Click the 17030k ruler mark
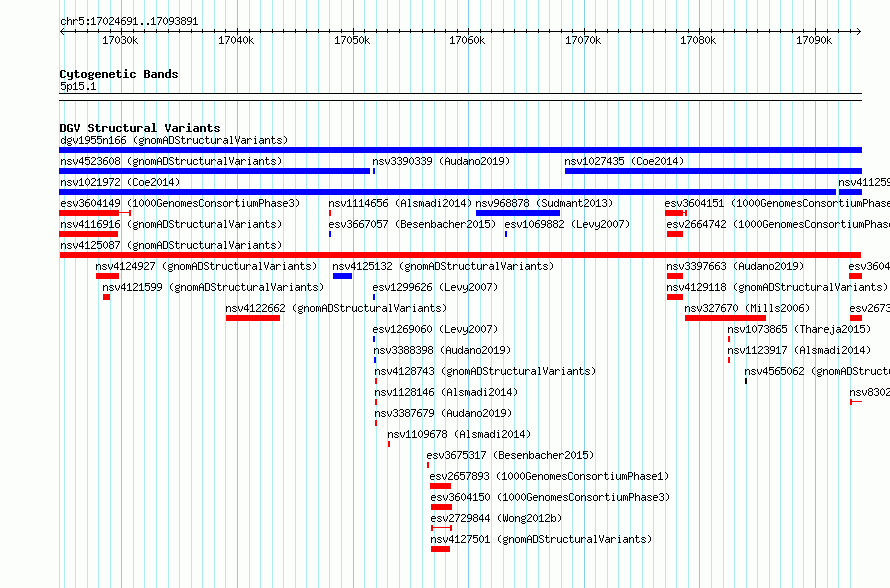Viewport: 890px width, 588px height. coord(120,40)
